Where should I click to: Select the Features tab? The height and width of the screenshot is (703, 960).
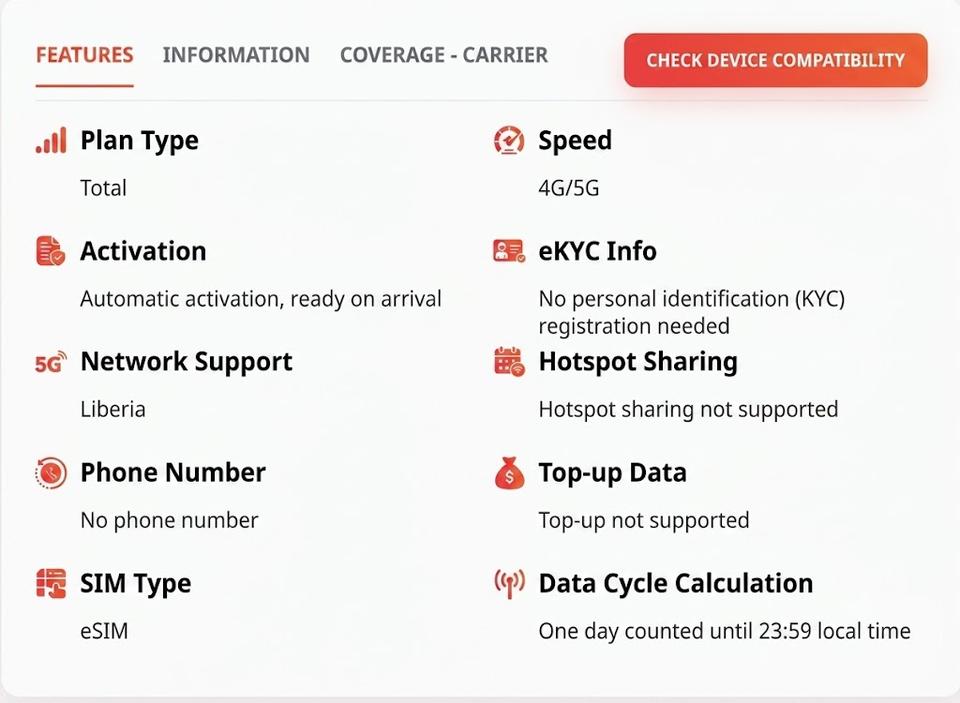84,55
